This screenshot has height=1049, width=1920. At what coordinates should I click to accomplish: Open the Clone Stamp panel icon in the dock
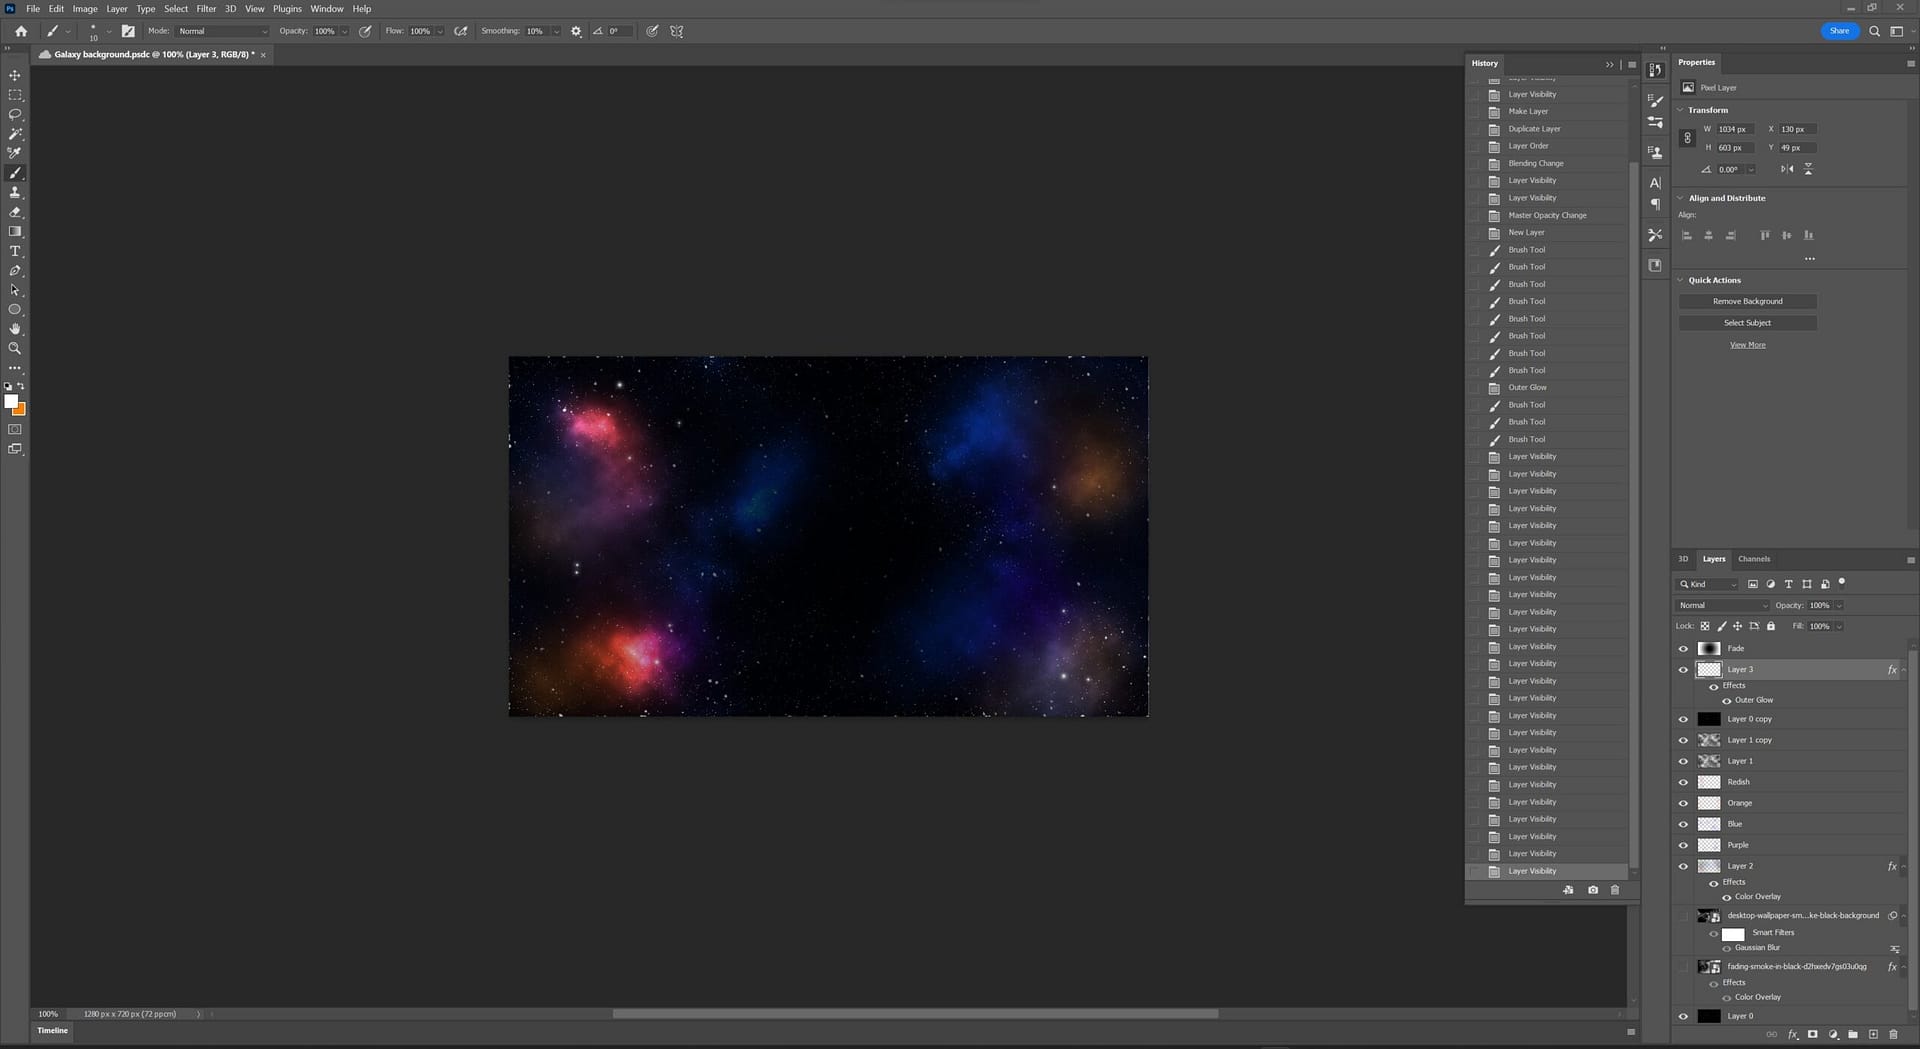pyautogui.click(x=1656, y=152)
